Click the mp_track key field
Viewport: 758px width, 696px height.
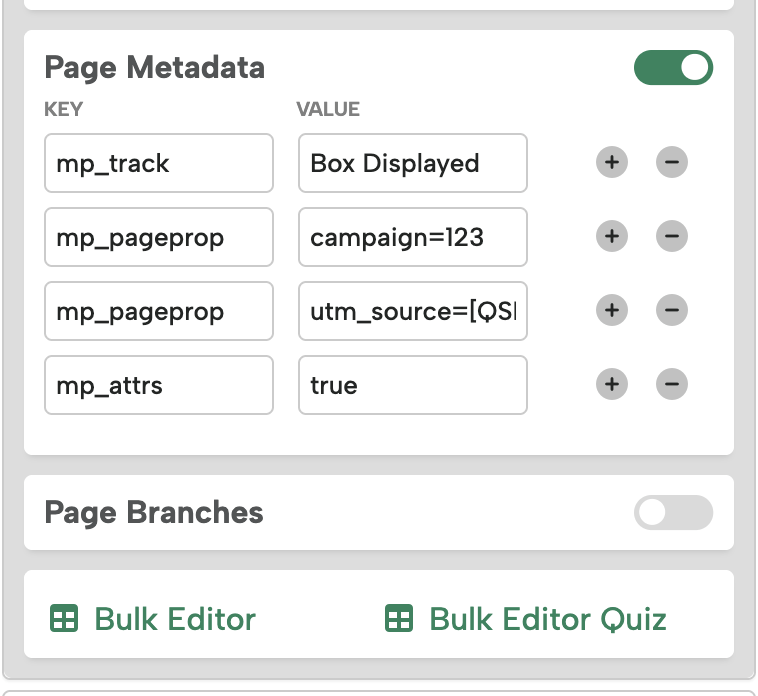tap(158, 163)
